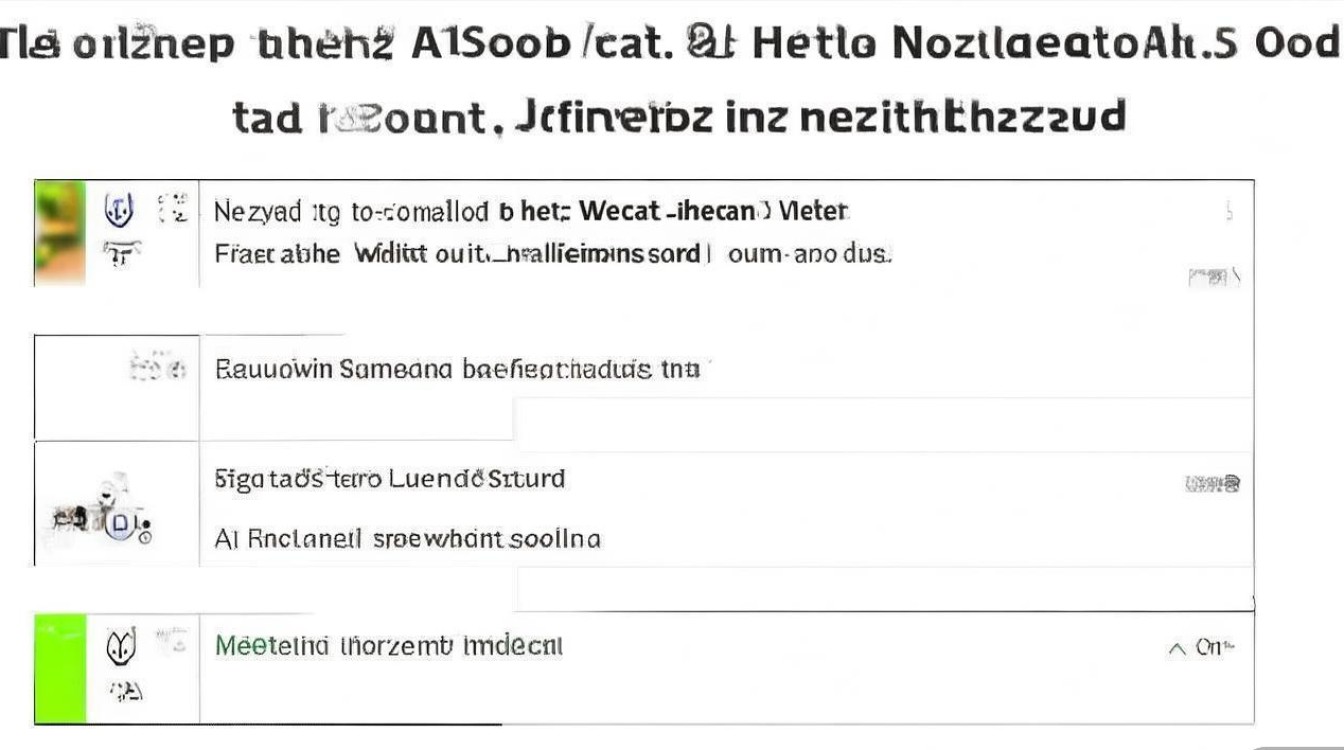Click the small icon at the right edge beside "Fraet abhe"
1344x750 pixels.
1213,277
